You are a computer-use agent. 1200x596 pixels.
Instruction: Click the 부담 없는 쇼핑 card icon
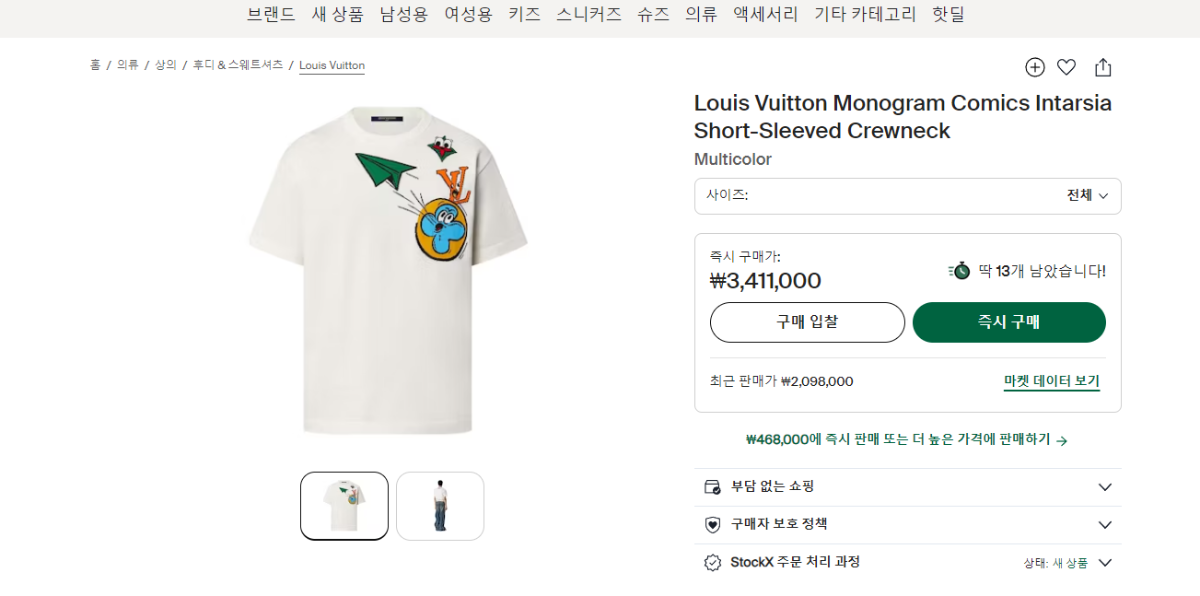coord(712,487)
